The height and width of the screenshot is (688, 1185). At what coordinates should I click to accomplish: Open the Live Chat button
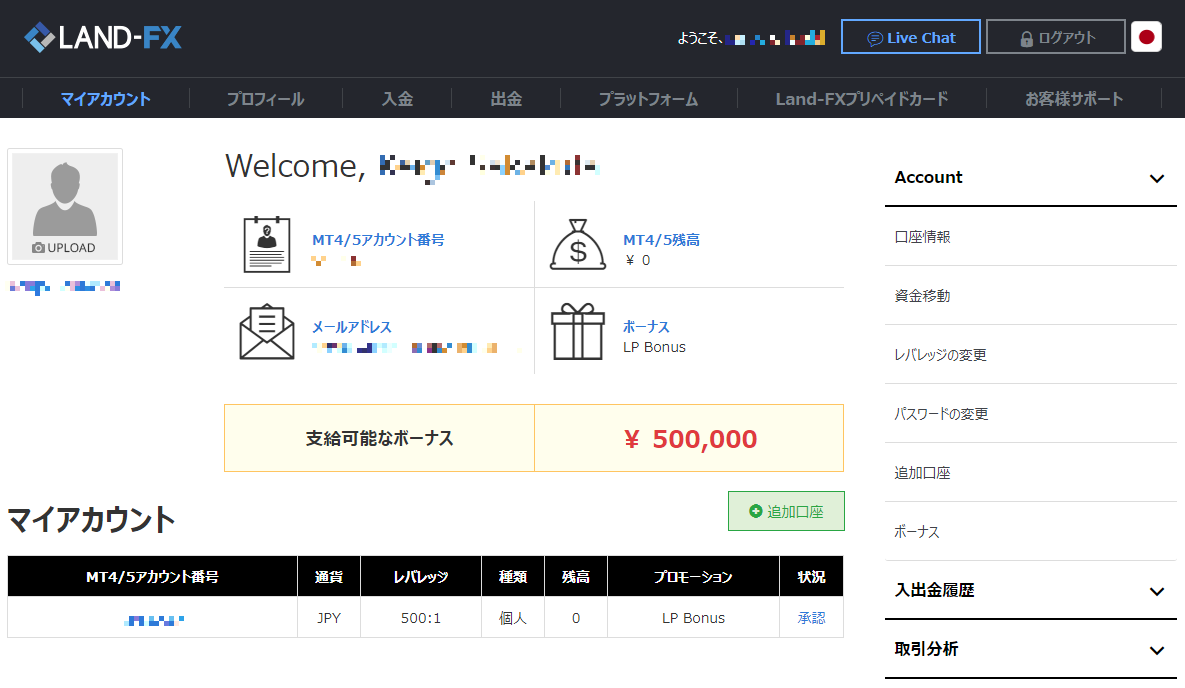(910, 38)
